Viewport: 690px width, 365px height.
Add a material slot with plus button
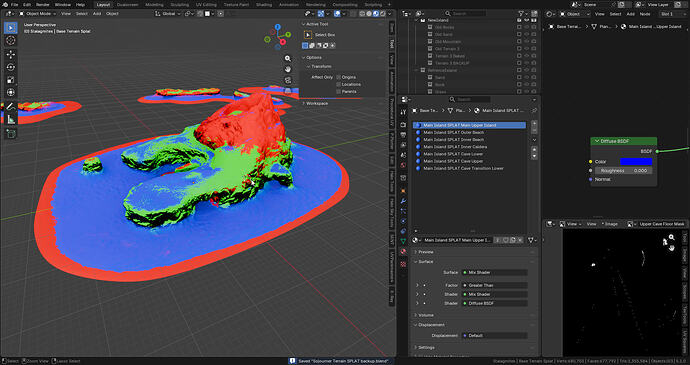[534, 125]
